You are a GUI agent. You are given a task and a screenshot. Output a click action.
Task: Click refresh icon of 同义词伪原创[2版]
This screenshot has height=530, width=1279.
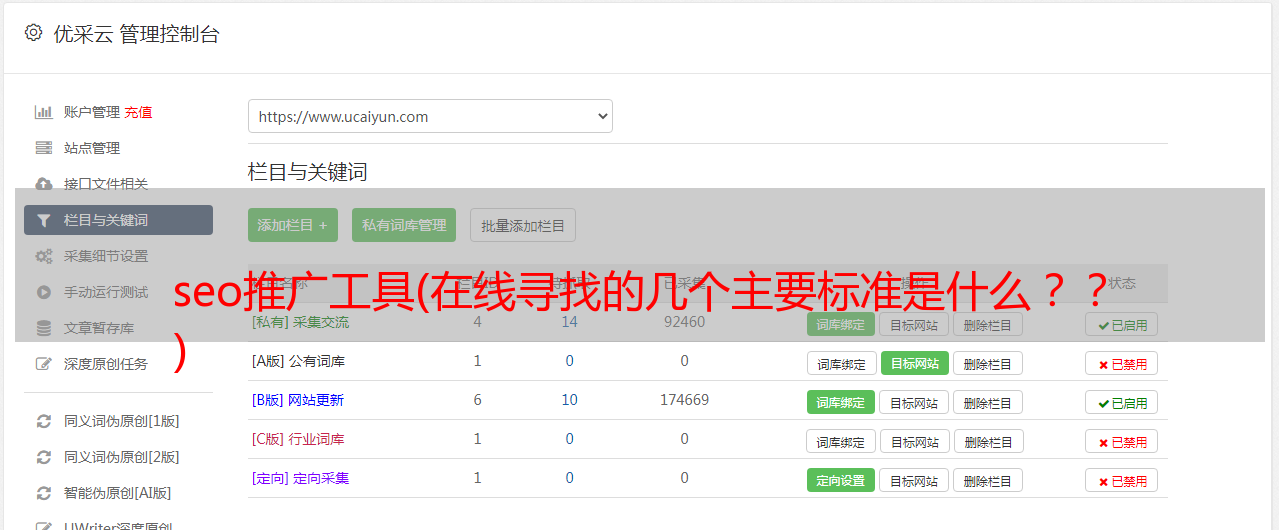point(43,457)
